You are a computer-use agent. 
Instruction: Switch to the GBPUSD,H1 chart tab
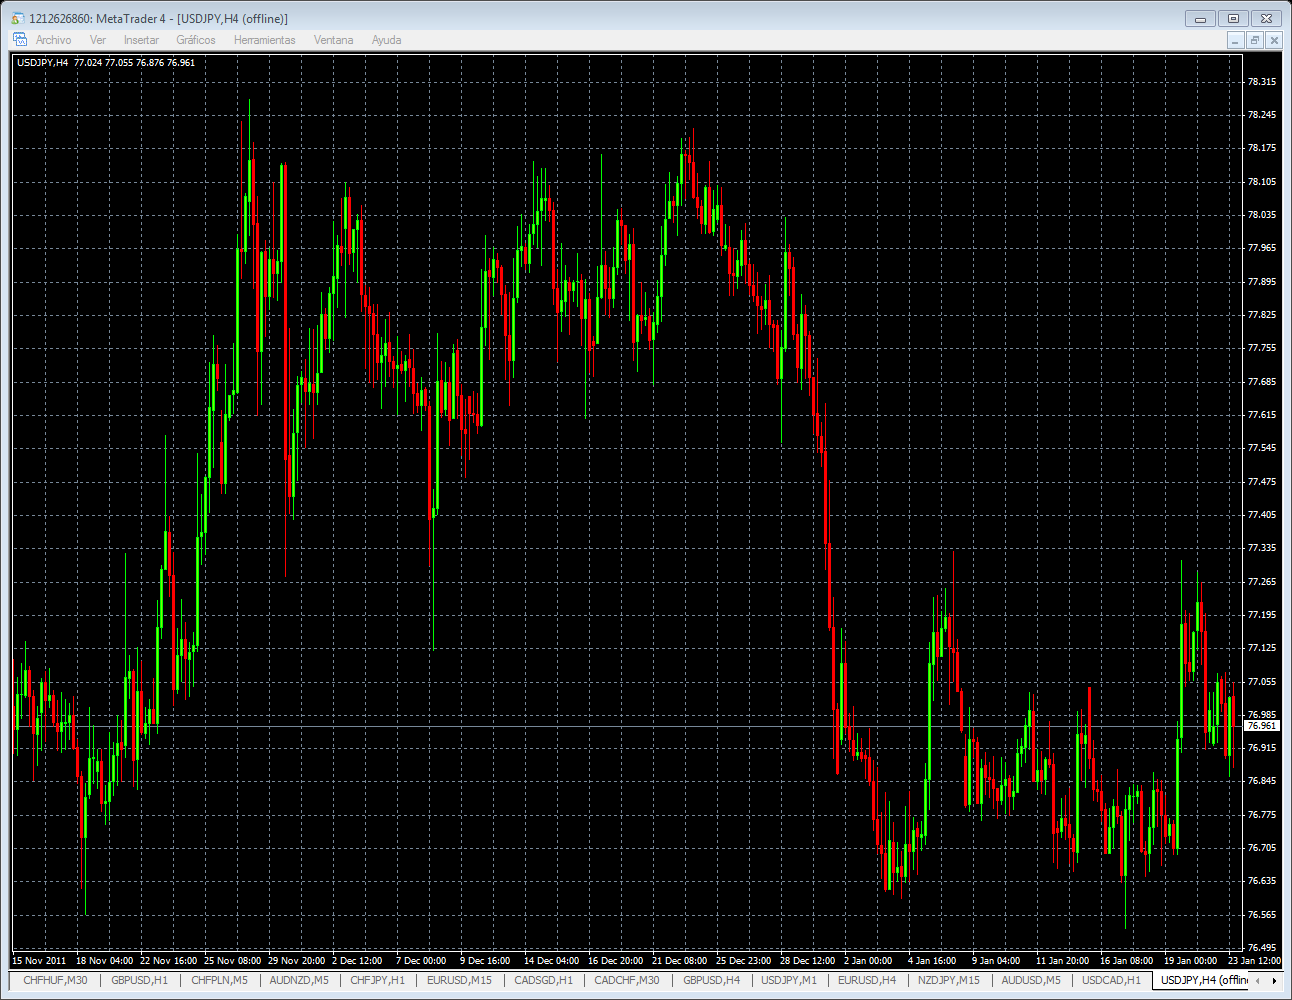(x=139, y=980)
